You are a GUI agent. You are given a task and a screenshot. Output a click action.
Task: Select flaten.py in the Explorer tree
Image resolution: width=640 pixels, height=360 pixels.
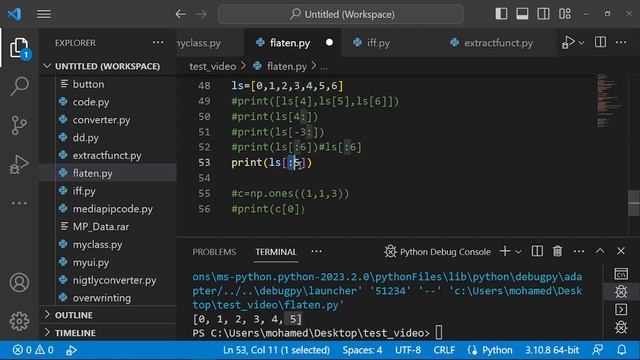108,173
